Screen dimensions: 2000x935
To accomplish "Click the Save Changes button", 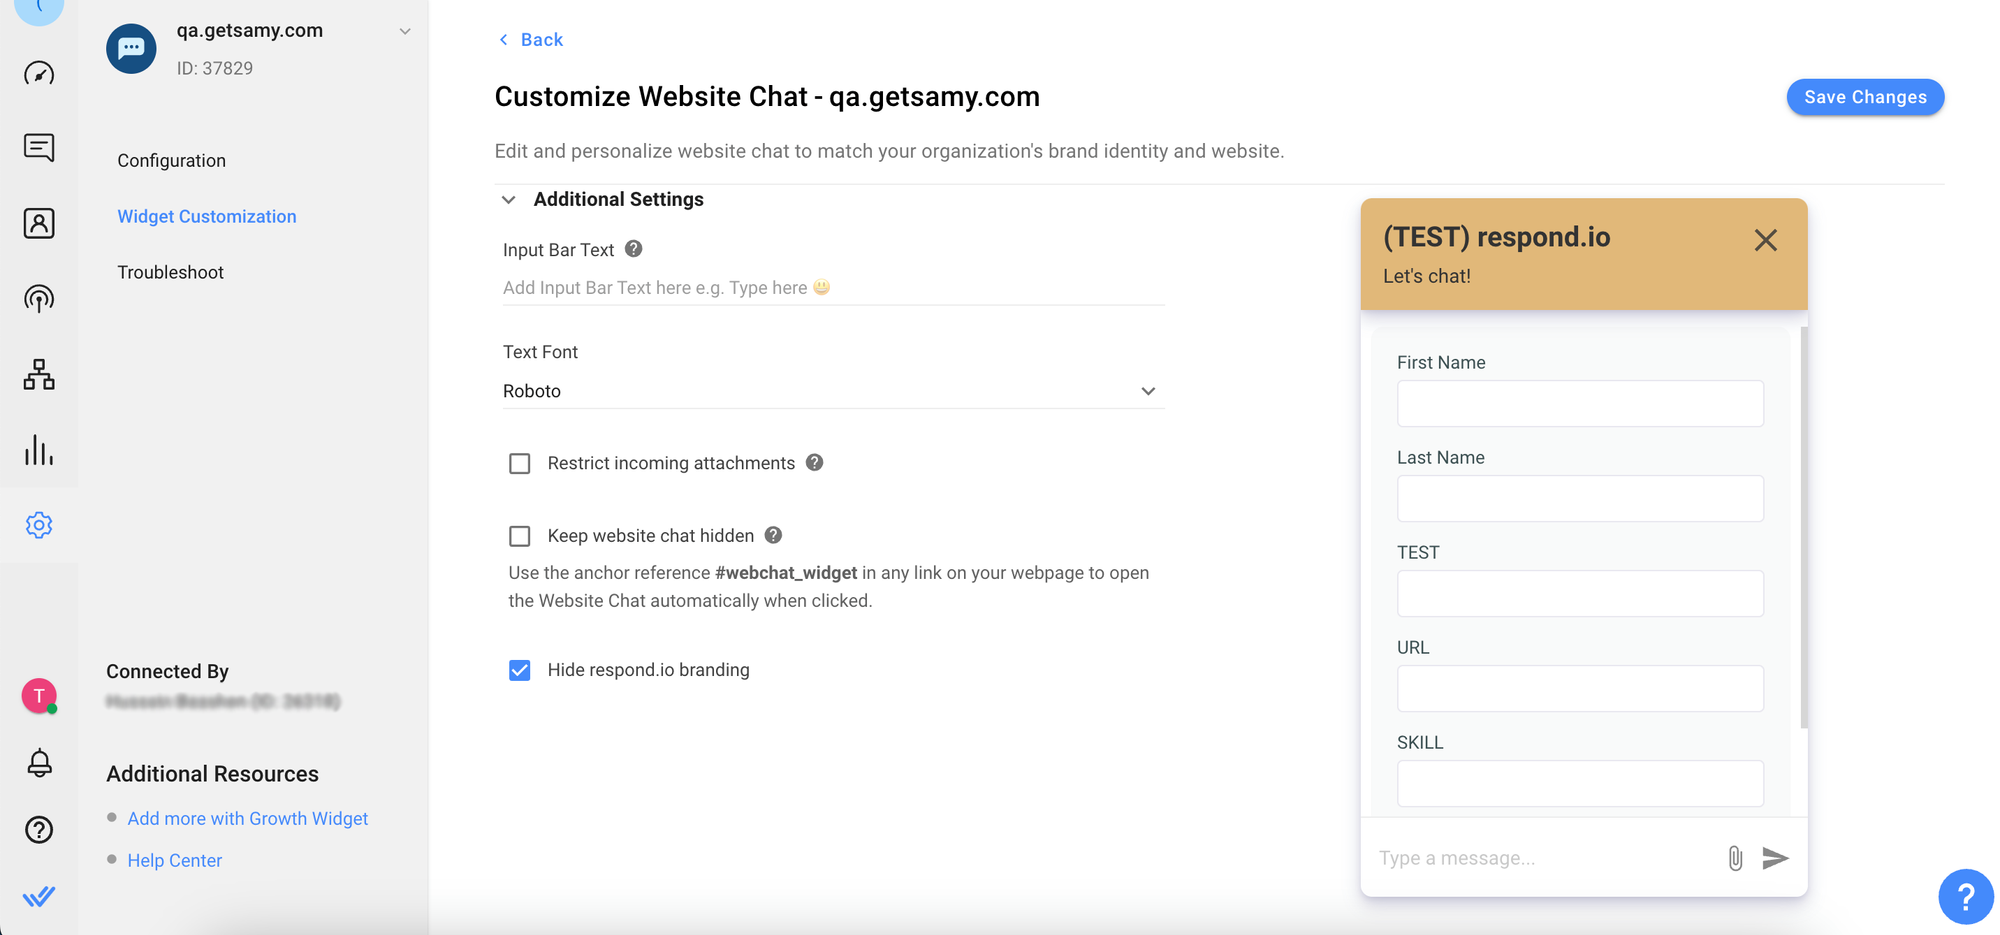I will tap(1864, 97).
